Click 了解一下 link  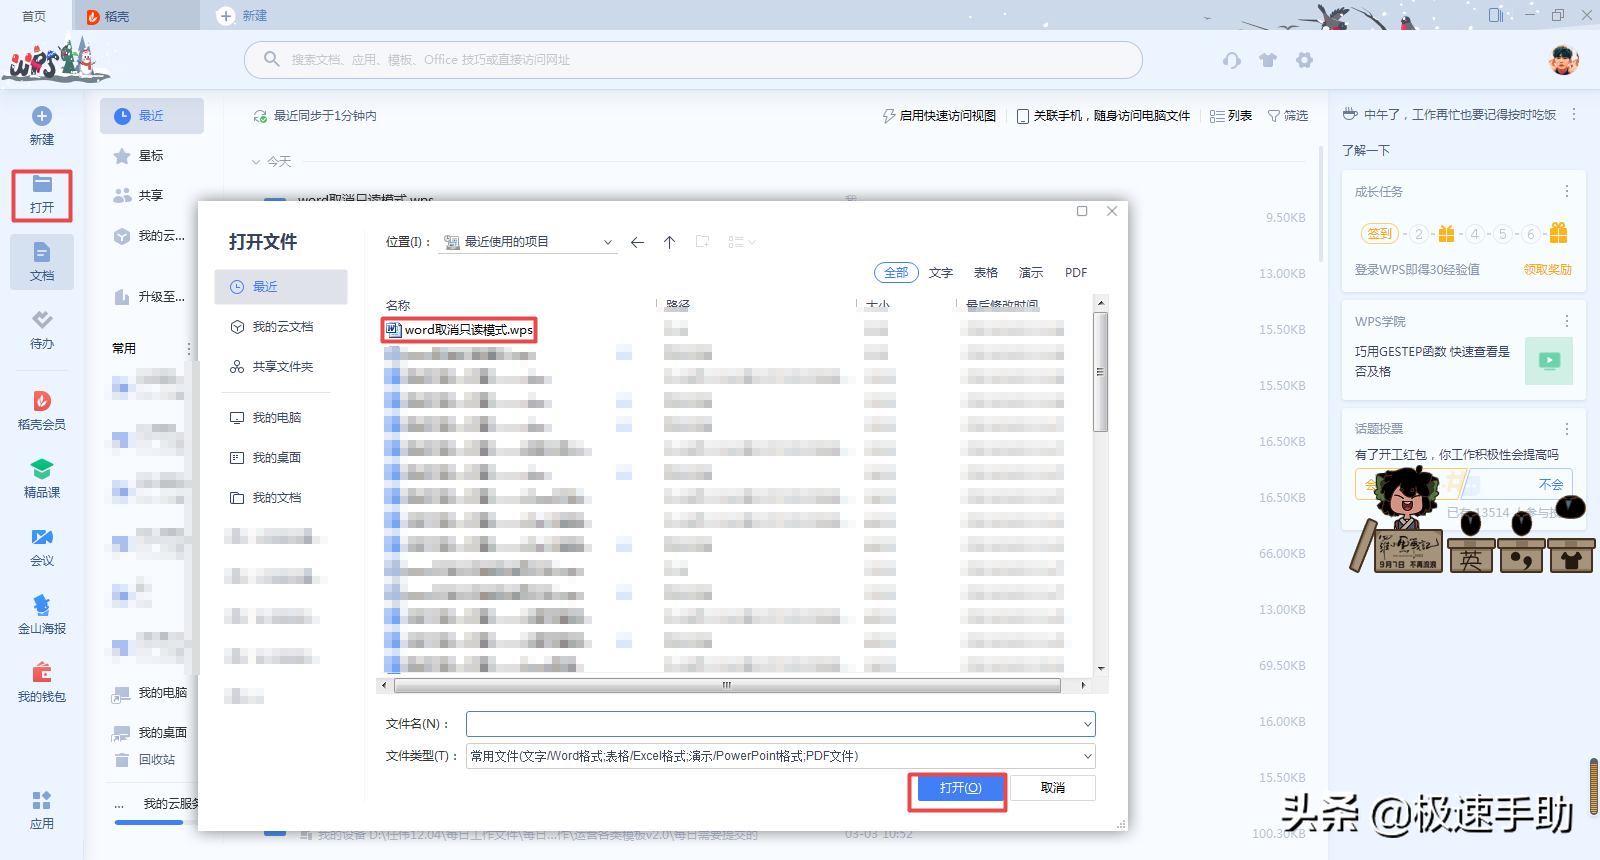tap(1366, 150)
